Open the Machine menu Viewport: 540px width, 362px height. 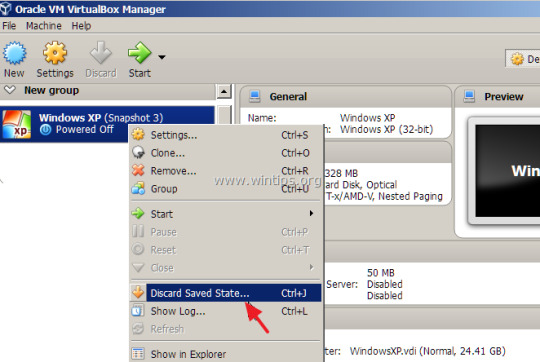[x=44, y=26]
